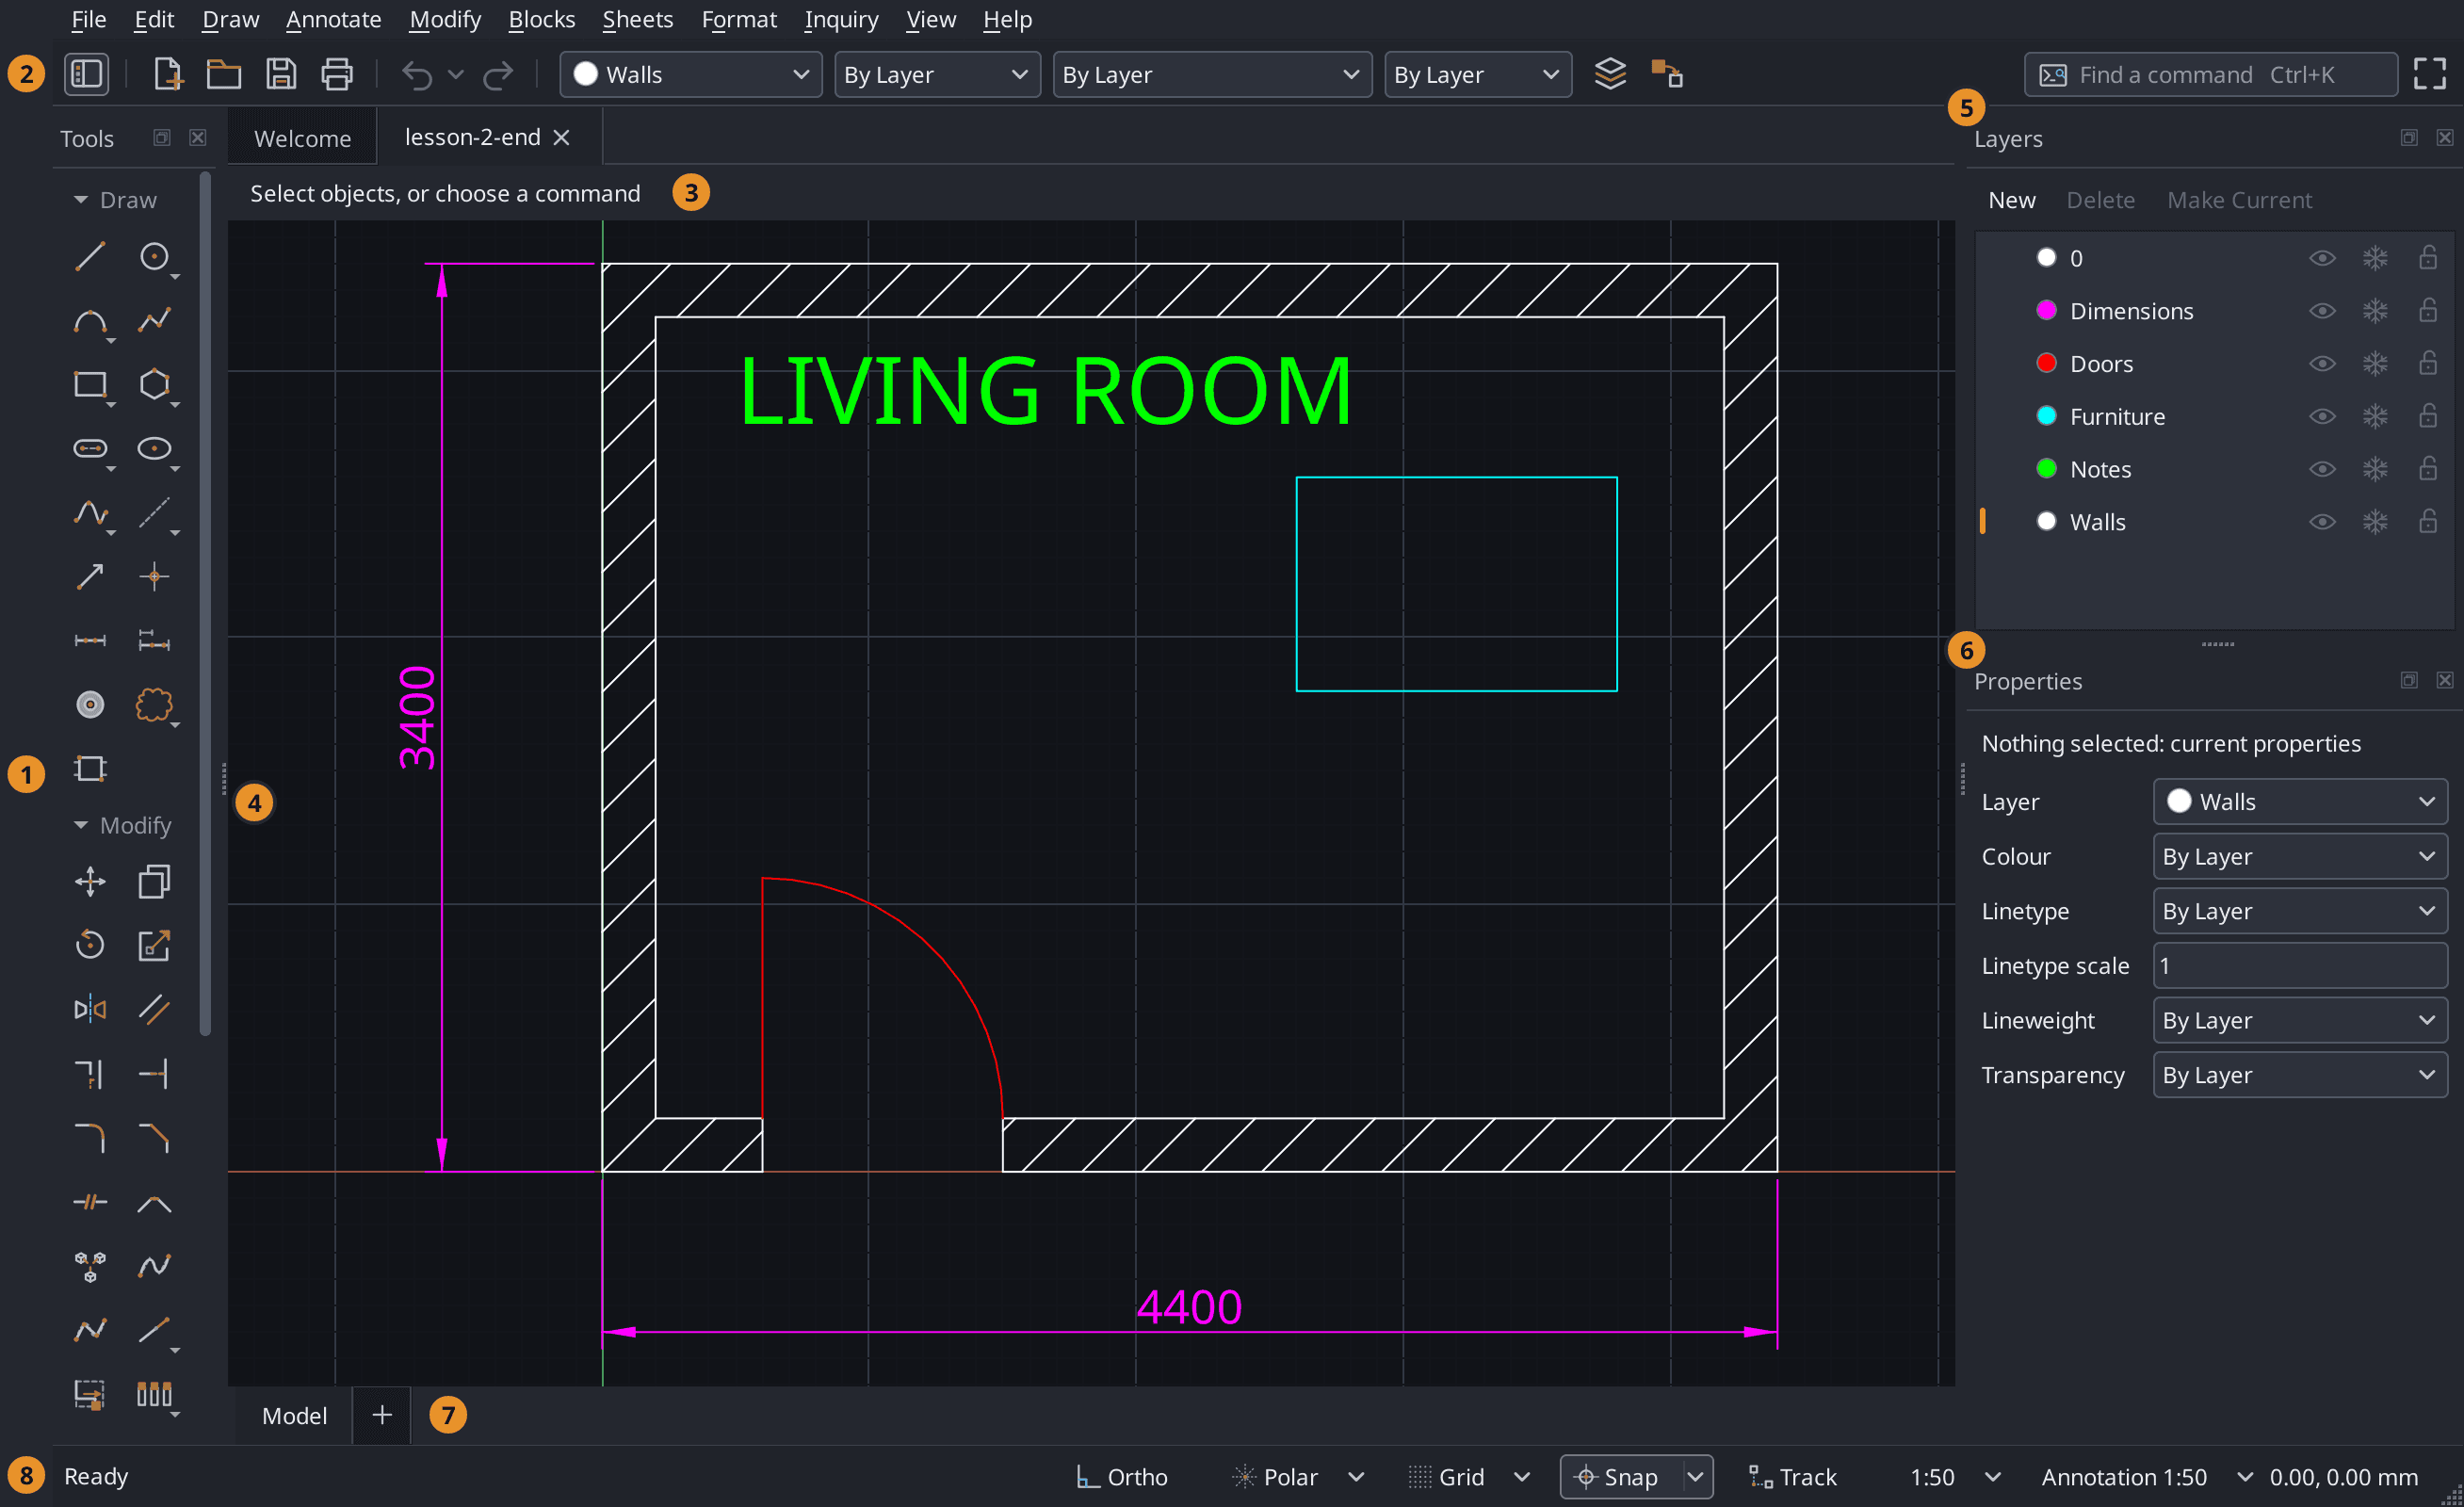This screenshot has height=1507, width=2464.
Task: Select the Circle draw tool
Action: coord(154,257)
